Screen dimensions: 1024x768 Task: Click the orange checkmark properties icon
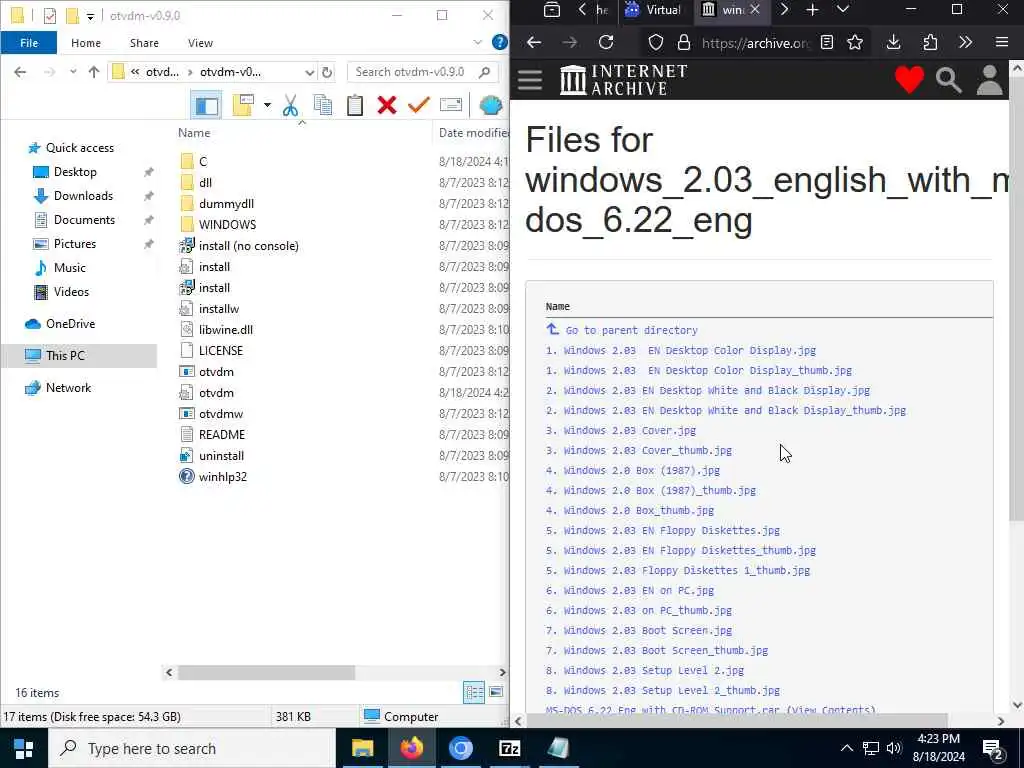(419, 104)
